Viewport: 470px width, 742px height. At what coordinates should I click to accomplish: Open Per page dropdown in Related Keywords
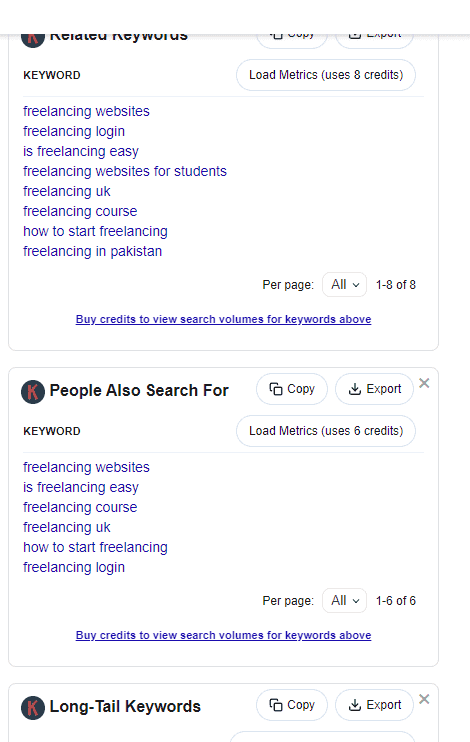pyautogui.click(x=345, y=284)
